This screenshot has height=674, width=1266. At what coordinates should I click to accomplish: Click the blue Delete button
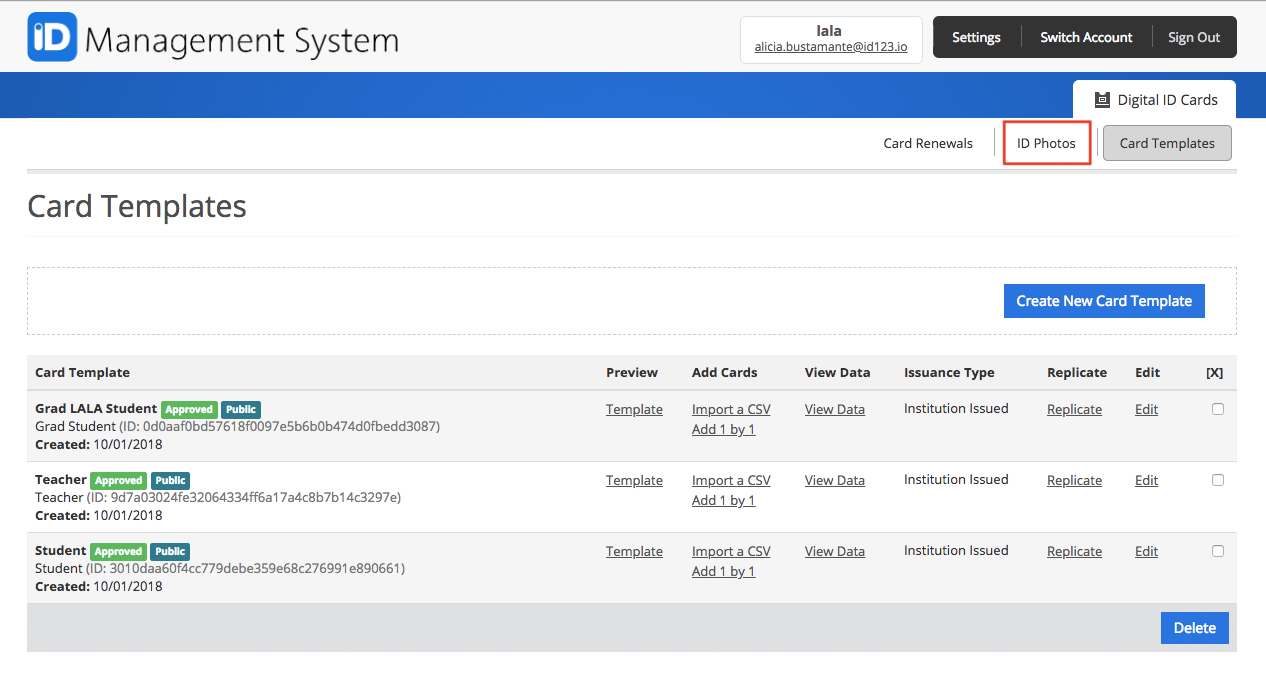pos(1194,628)
